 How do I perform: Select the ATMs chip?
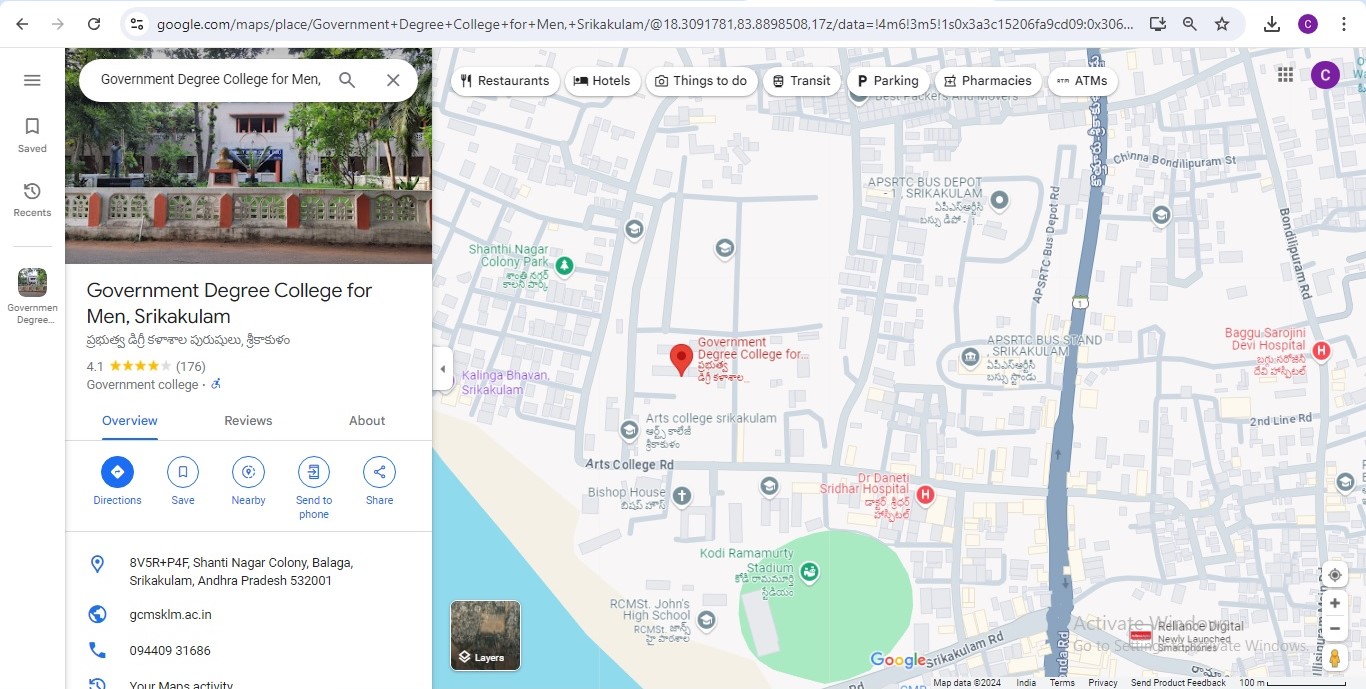[1082, 81]
